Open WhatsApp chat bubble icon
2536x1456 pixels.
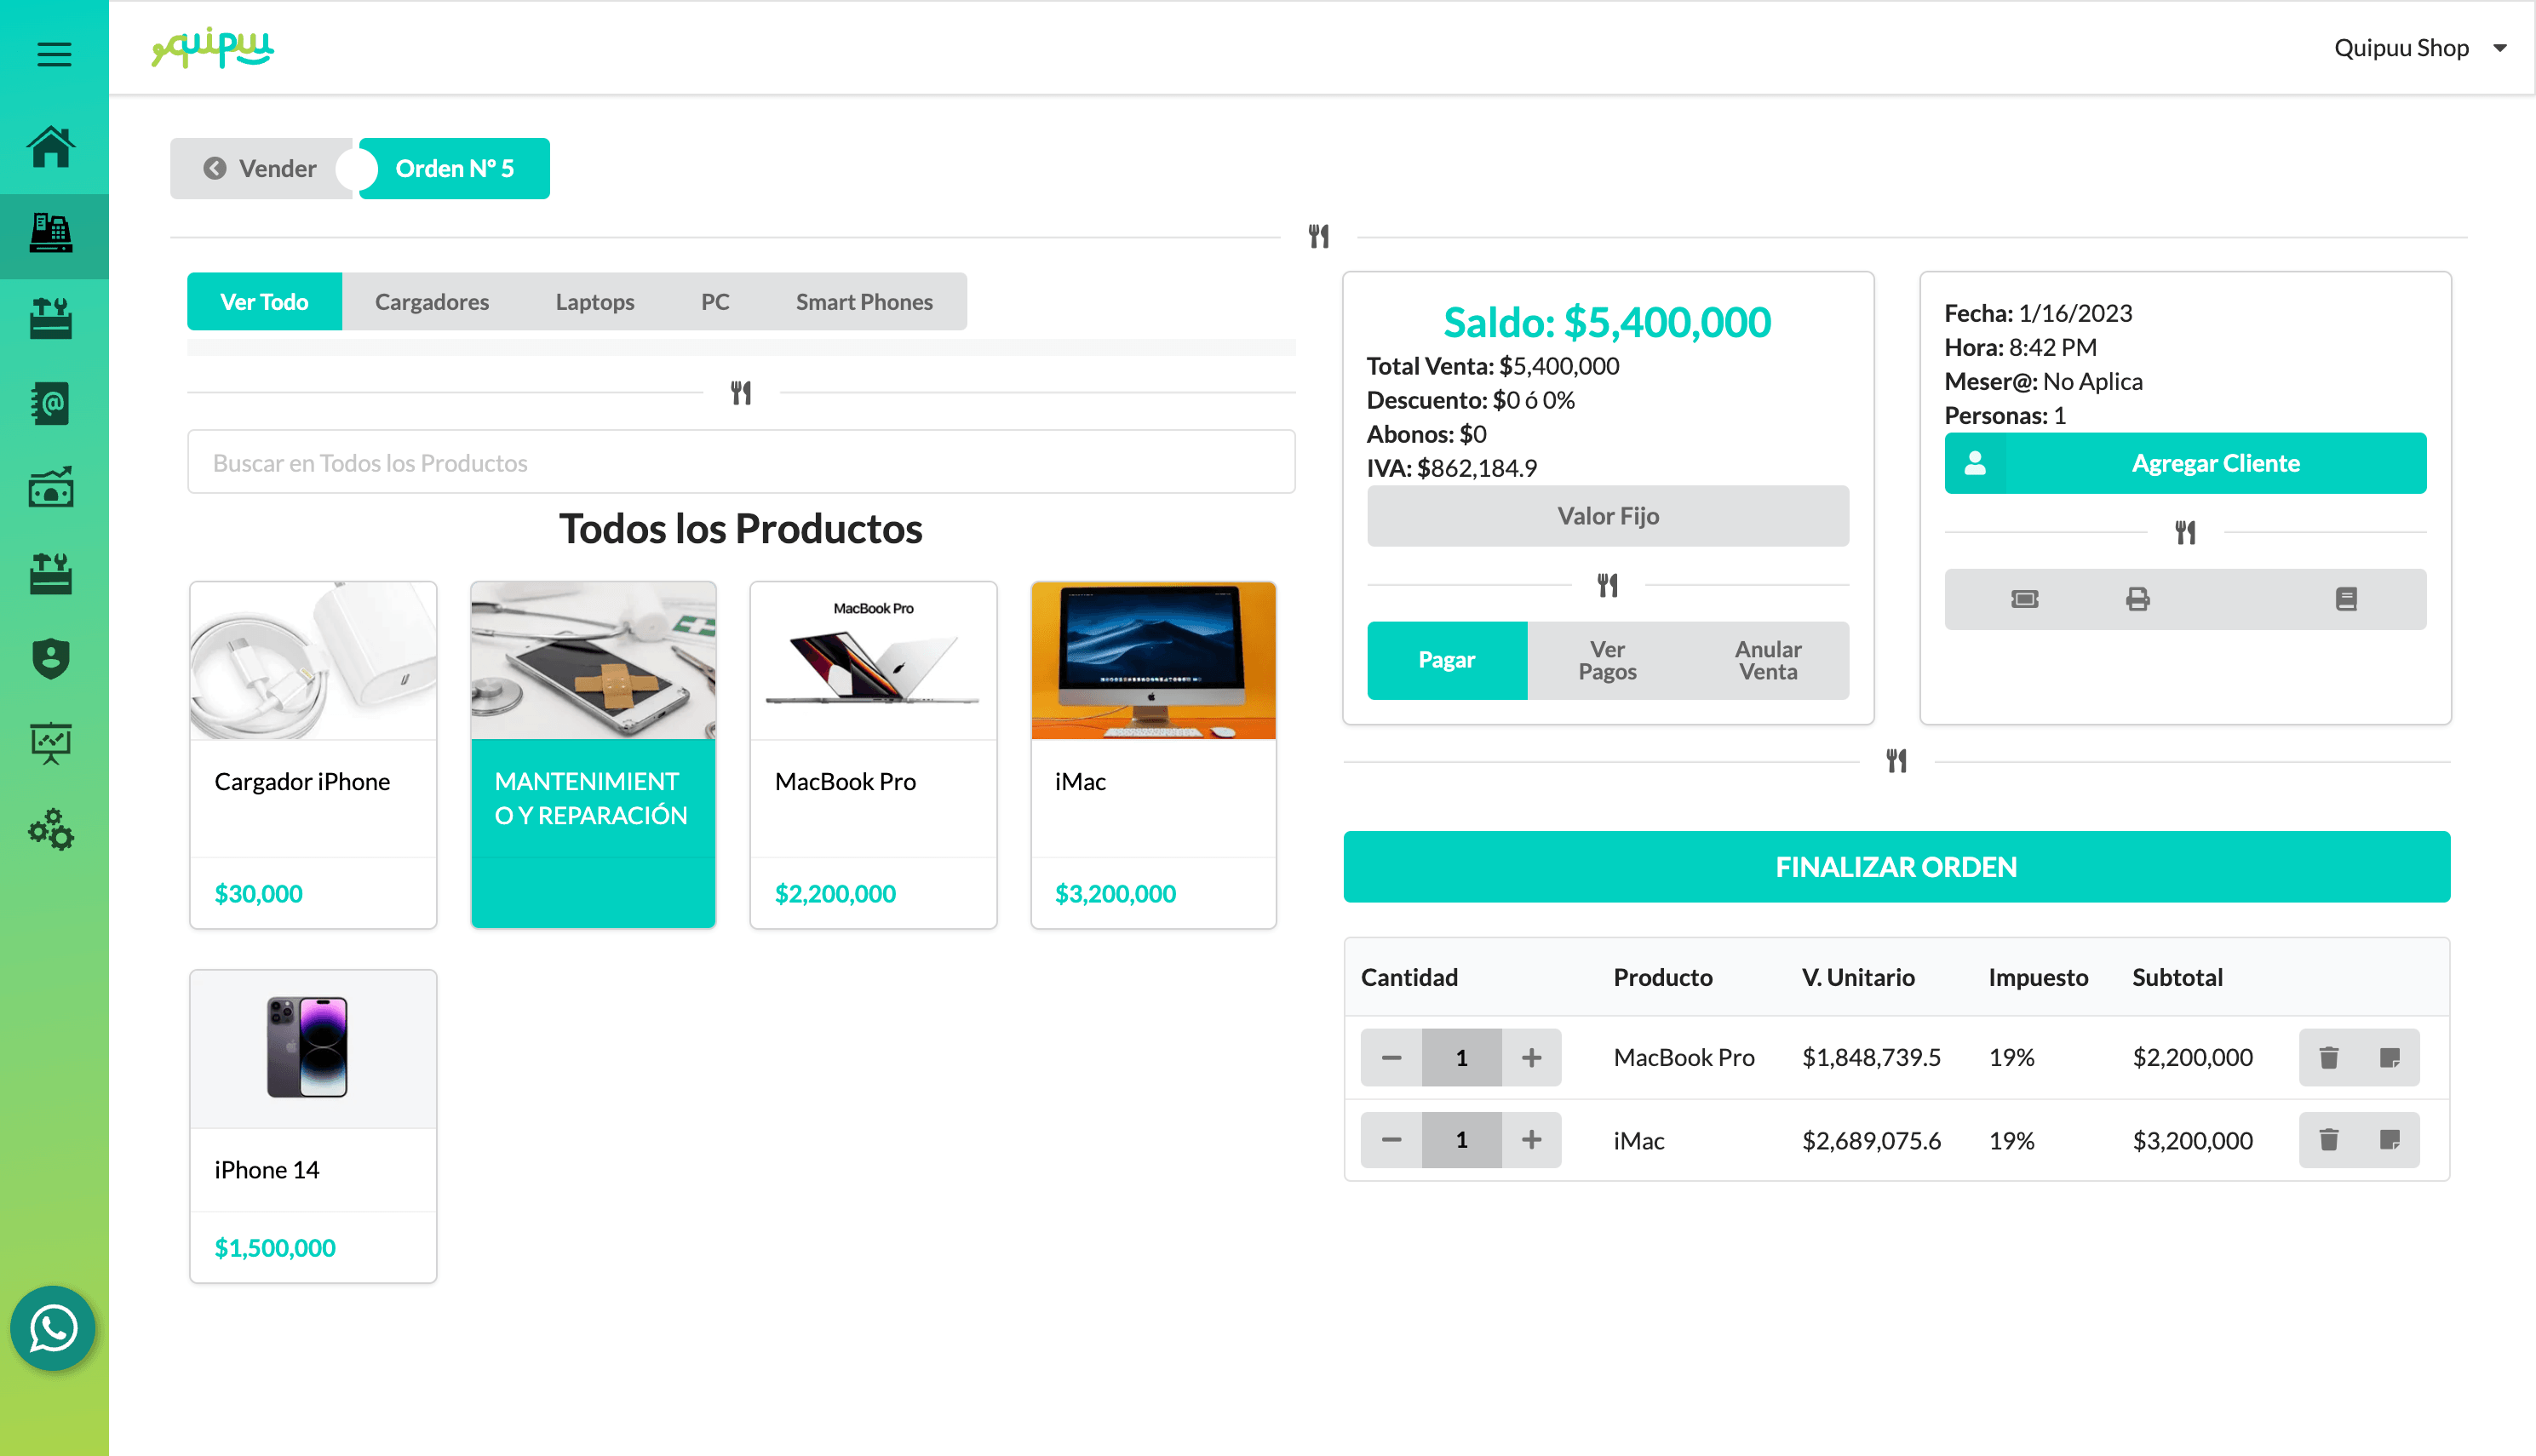53,1328
